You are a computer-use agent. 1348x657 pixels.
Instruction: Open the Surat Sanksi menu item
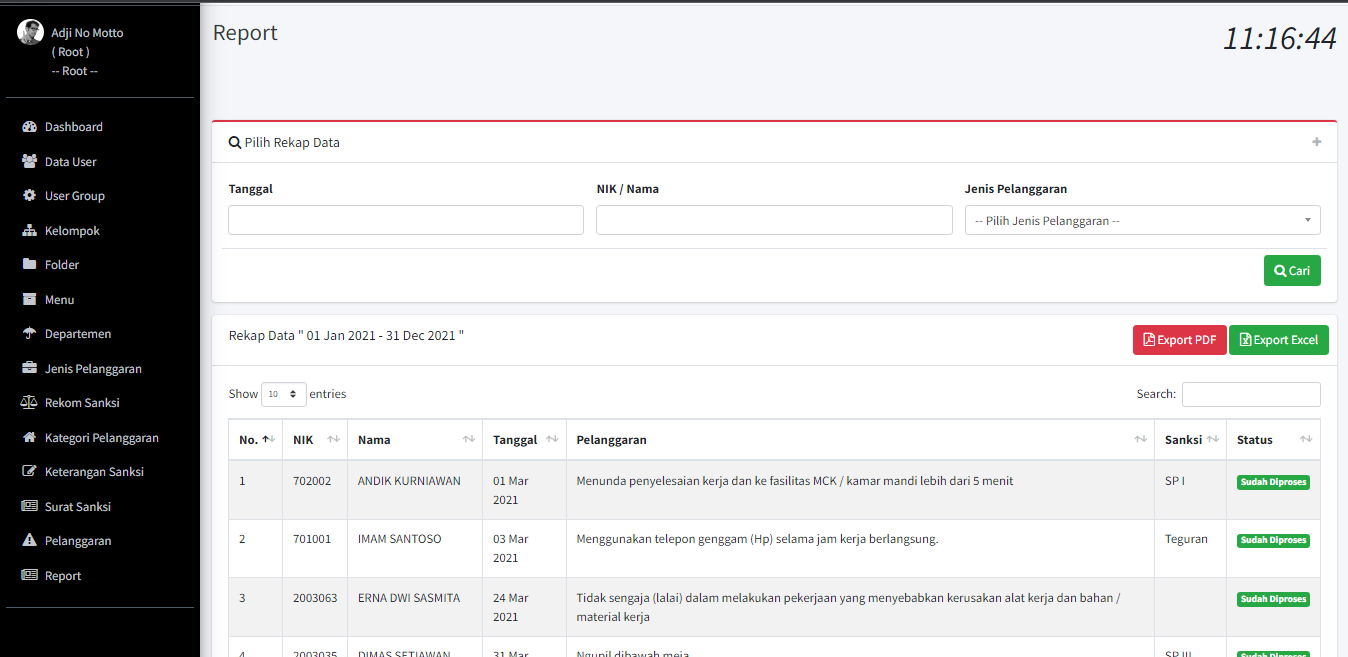(x=77, y=507)
